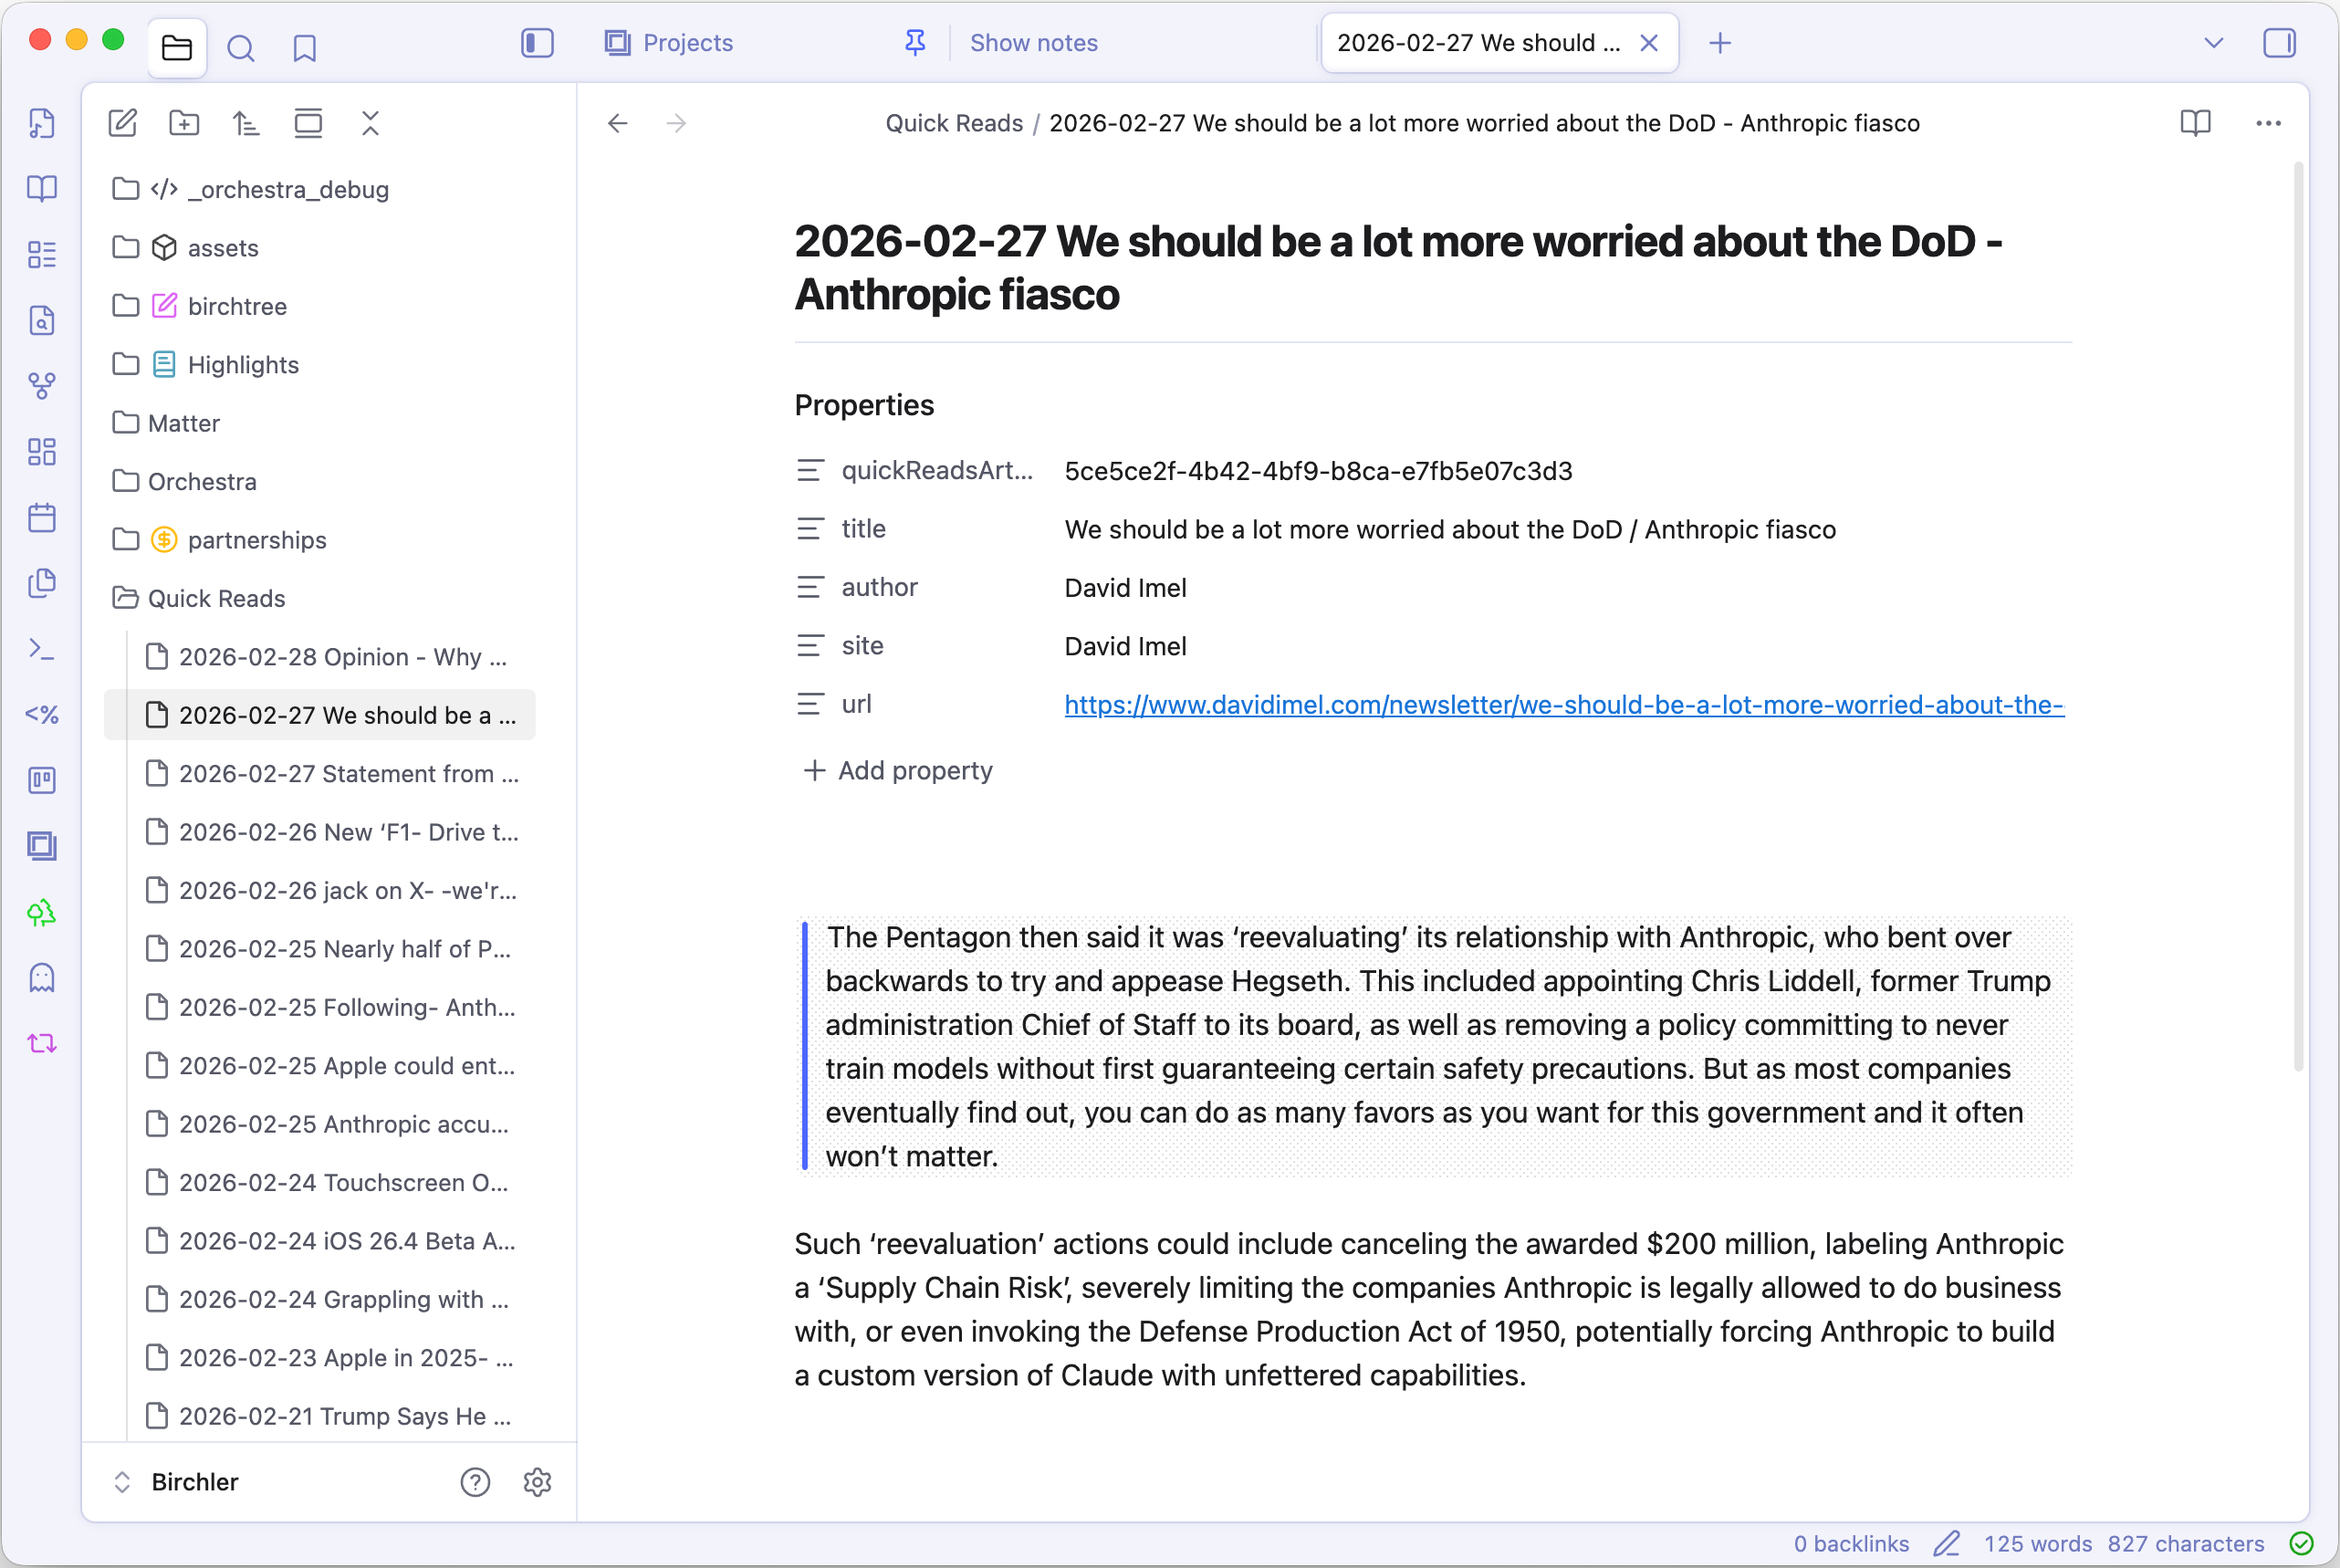Click Quick Reads in the breadcrumb
Image resolution: width=2340 pixels, height=1568 pixels.
pos(954,123)
